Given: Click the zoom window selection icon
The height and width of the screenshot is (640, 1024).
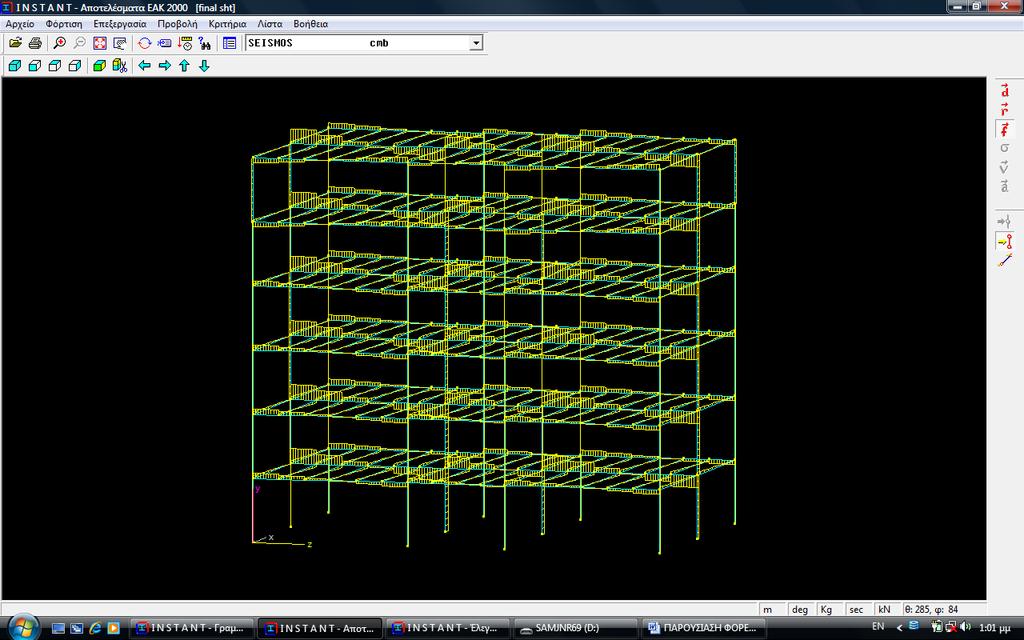Looking at the screenshot, I should [x=120, y=43].
